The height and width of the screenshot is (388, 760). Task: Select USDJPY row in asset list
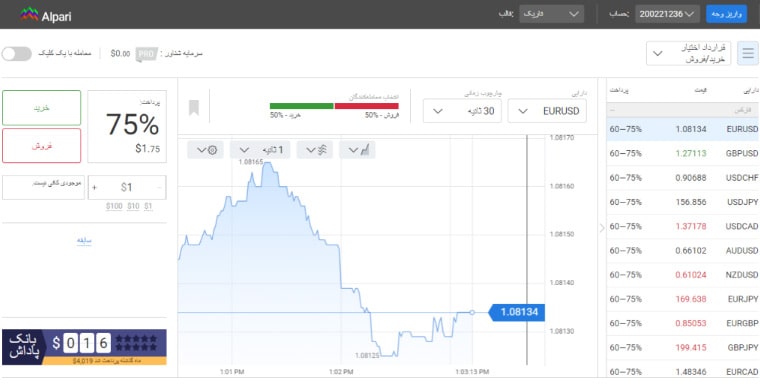pyautogui.click(x=683, y=202)
